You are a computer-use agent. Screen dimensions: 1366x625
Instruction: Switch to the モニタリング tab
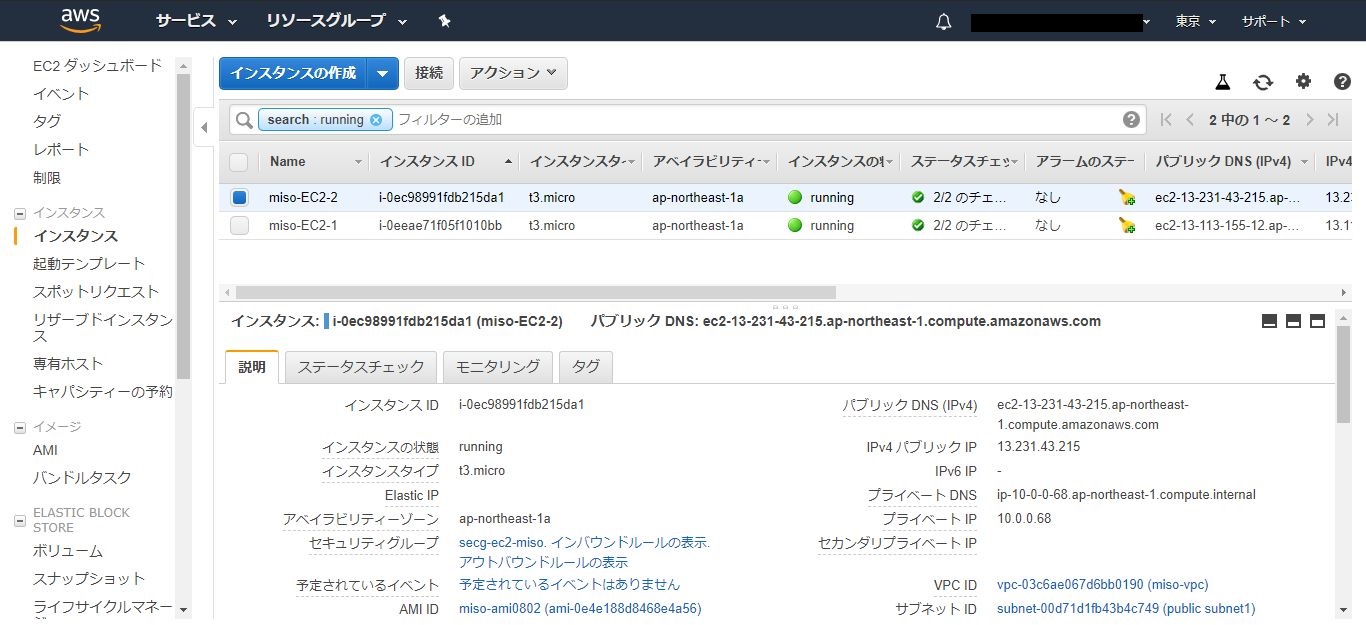point(497,367)
